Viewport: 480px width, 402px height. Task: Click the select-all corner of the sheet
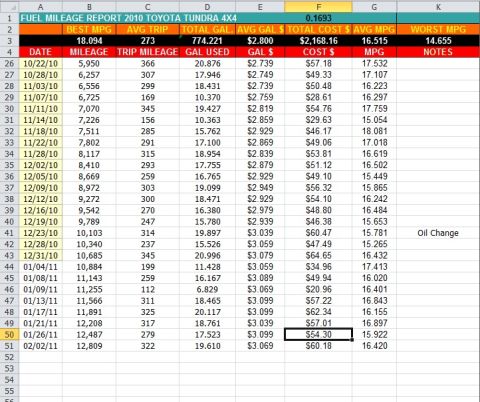click(x=9, y=7)
